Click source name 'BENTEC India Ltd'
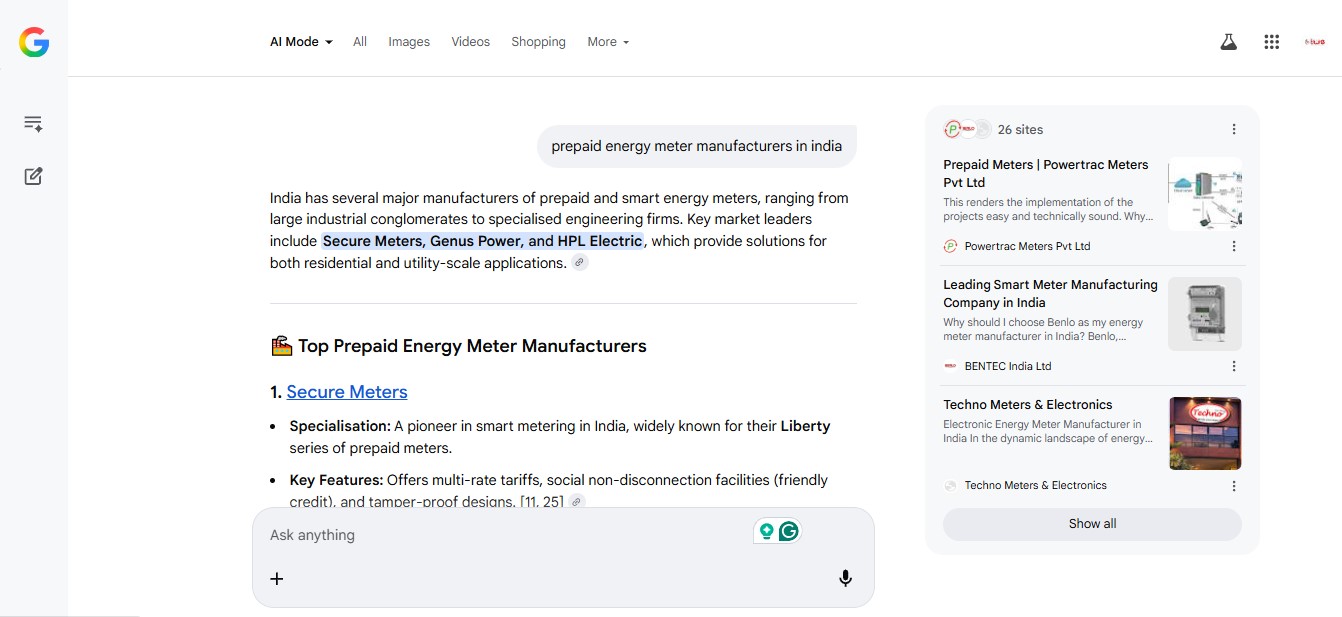This screenshot has height=617, width=1342. tap(1008, 366)
